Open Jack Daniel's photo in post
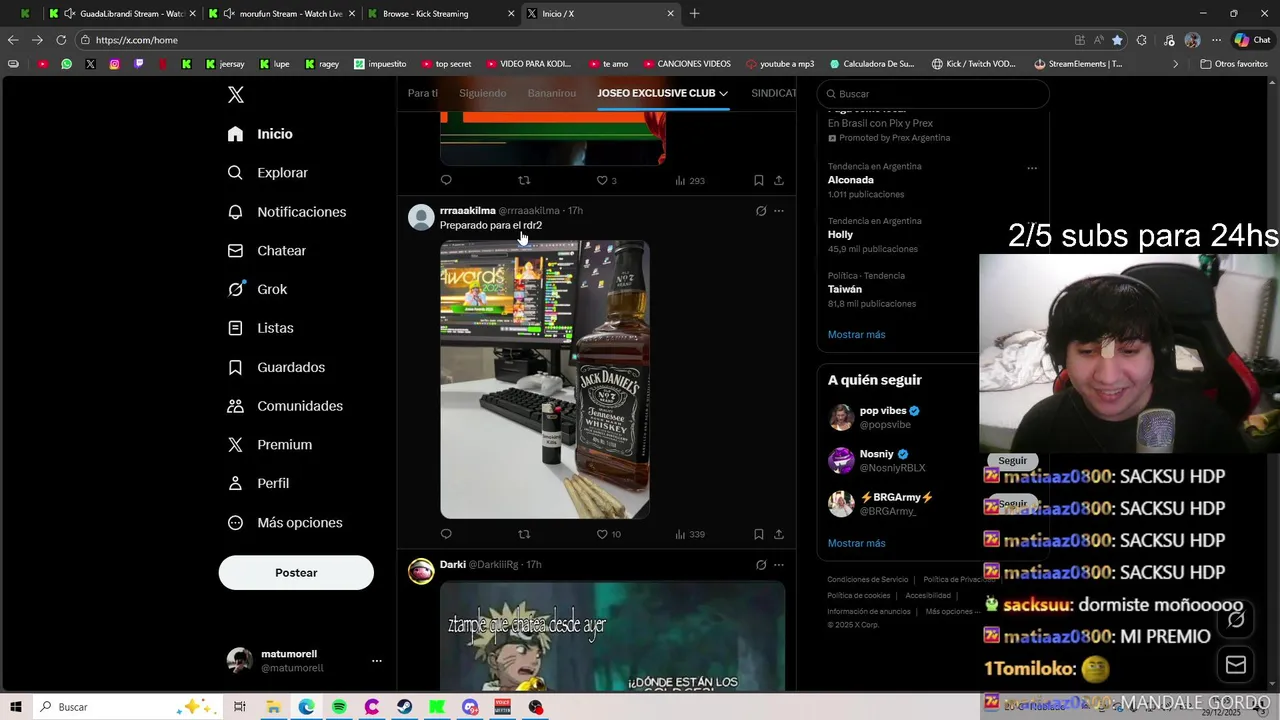The image size is (1280, 720). pyautogui.click(x=545, y=379)
